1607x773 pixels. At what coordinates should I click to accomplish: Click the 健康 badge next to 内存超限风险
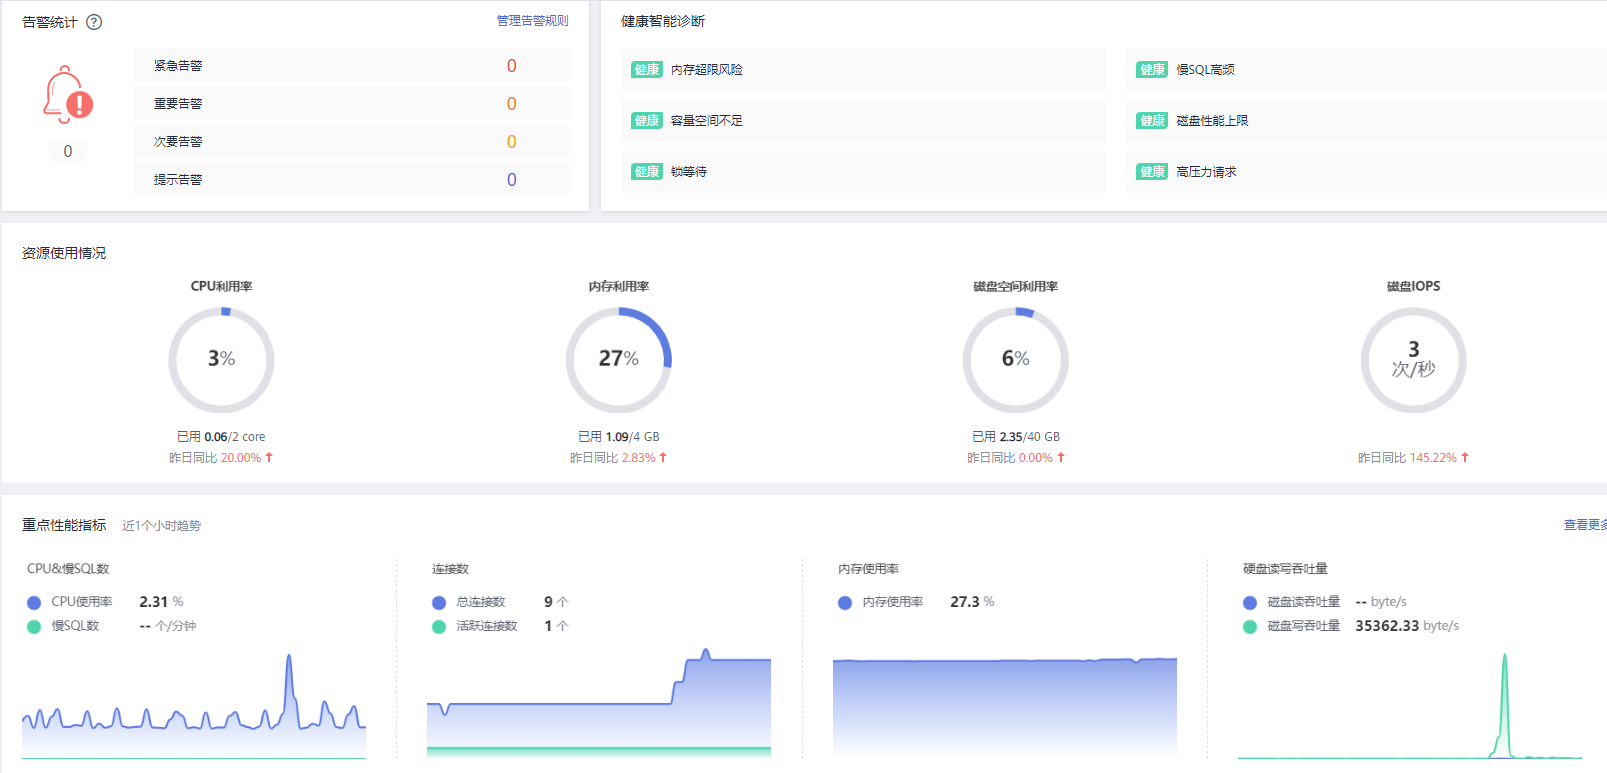[x=647, y=70]
